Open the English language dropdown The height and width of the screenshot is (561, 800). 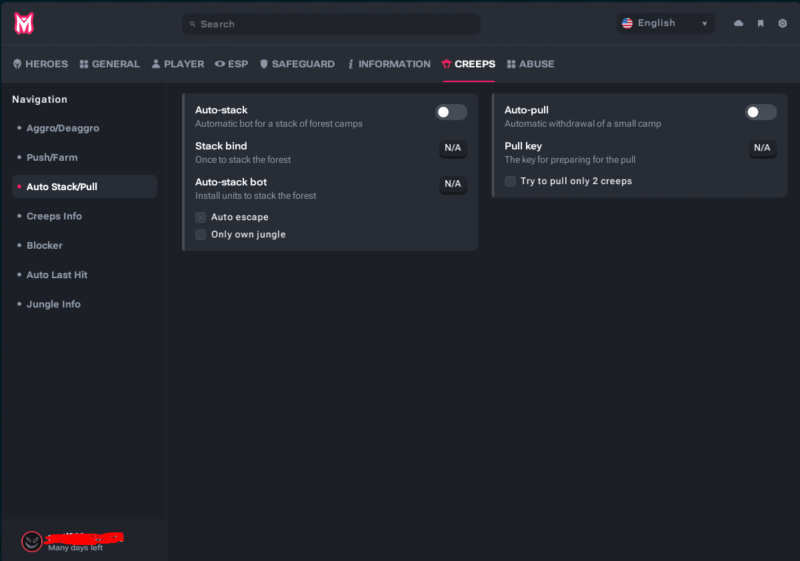[665, 23]
